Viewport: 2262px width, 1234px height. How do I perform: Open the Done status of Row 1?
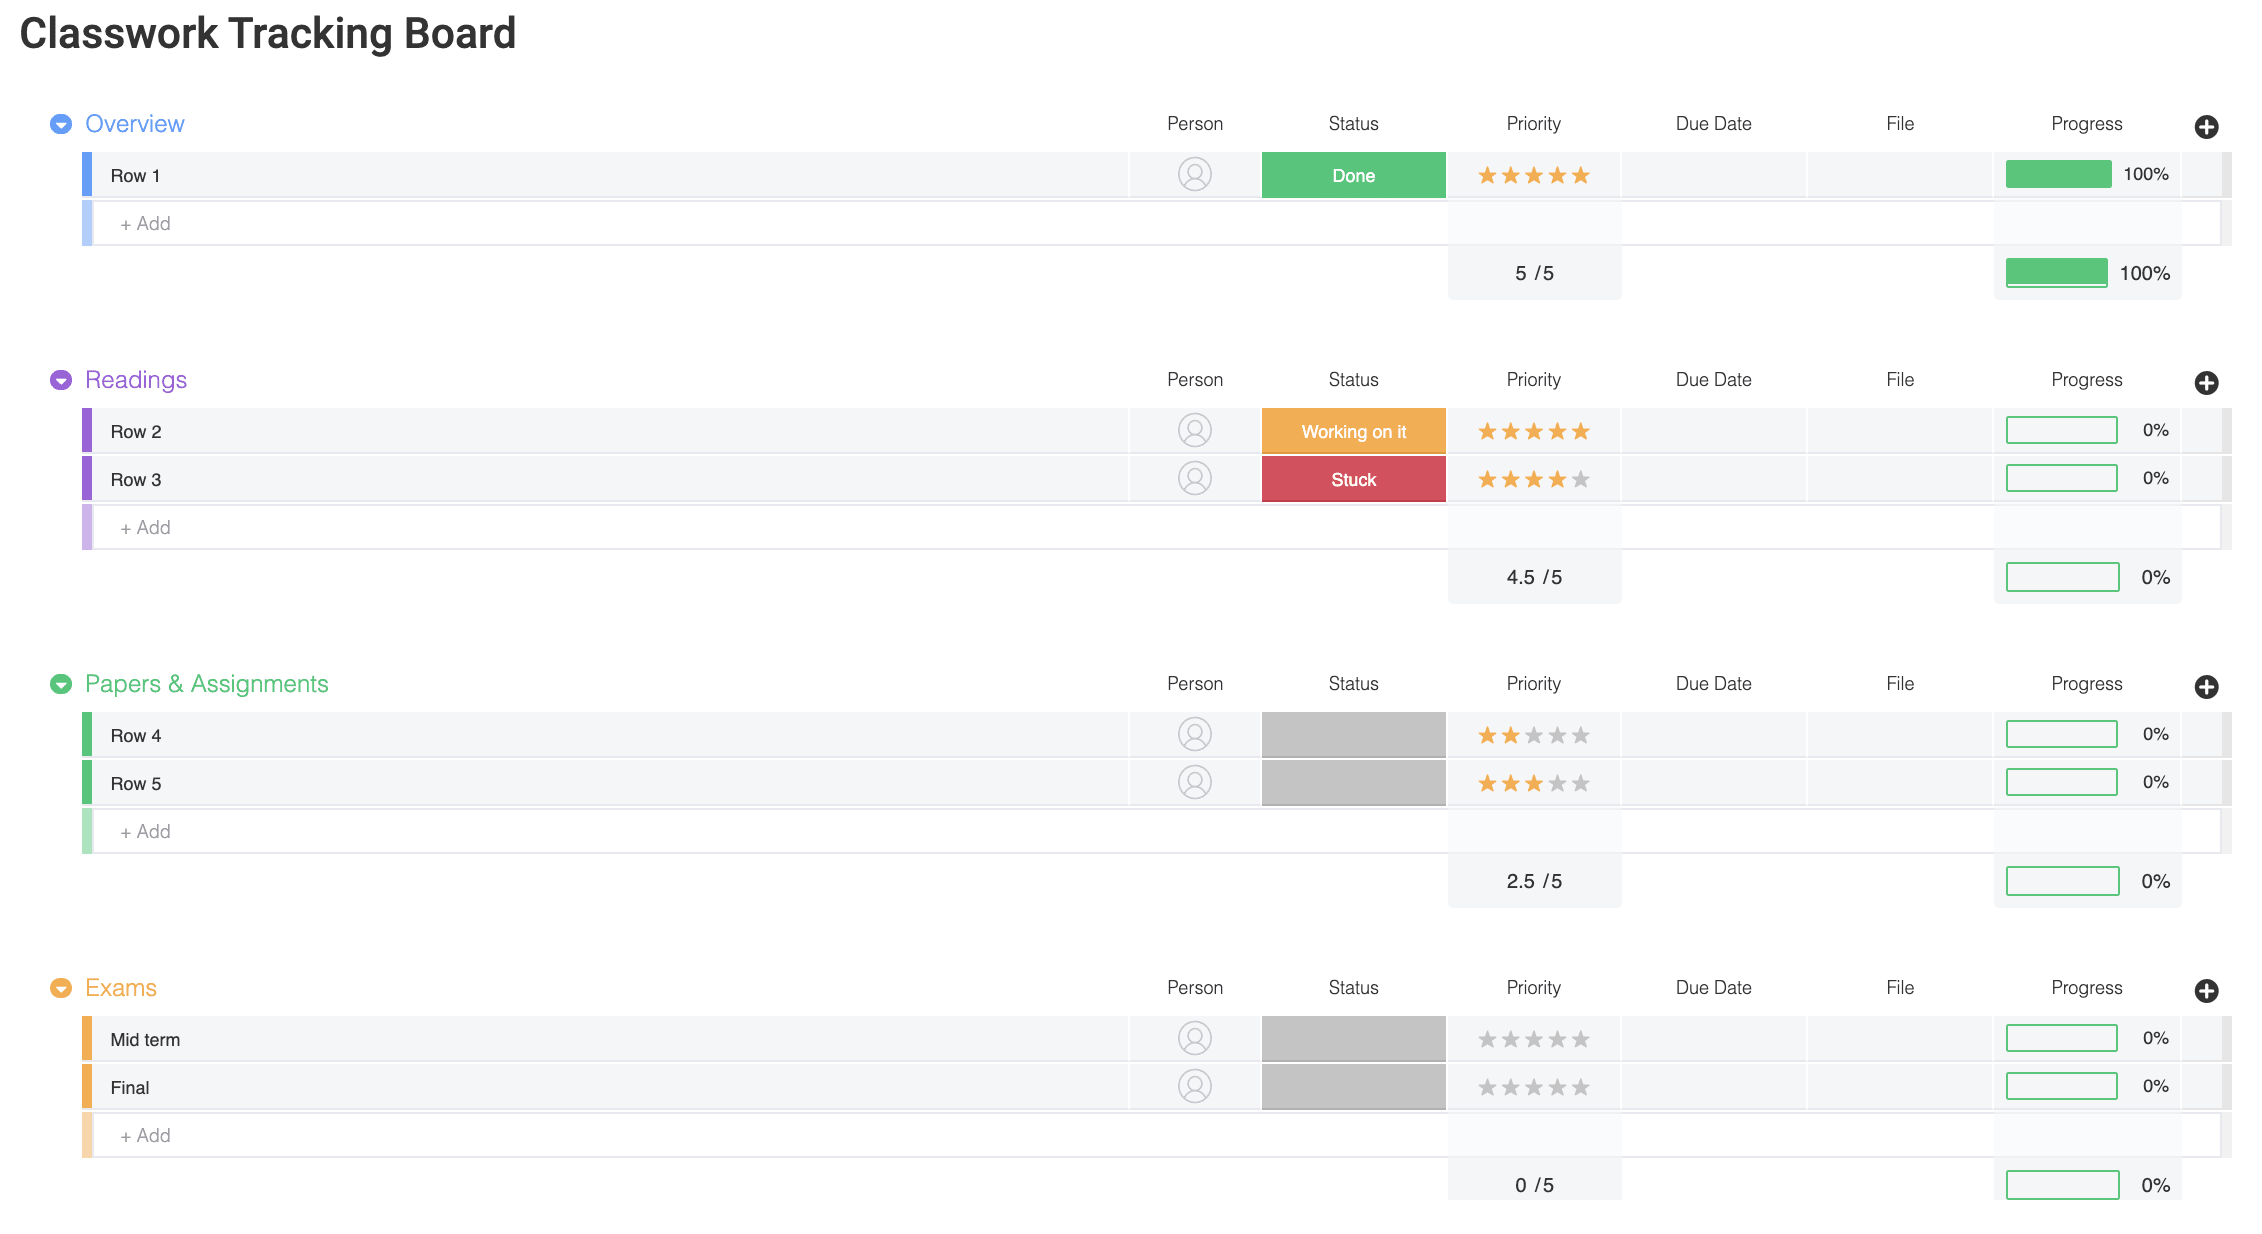pyautogui.click(x=1354, y=175)
